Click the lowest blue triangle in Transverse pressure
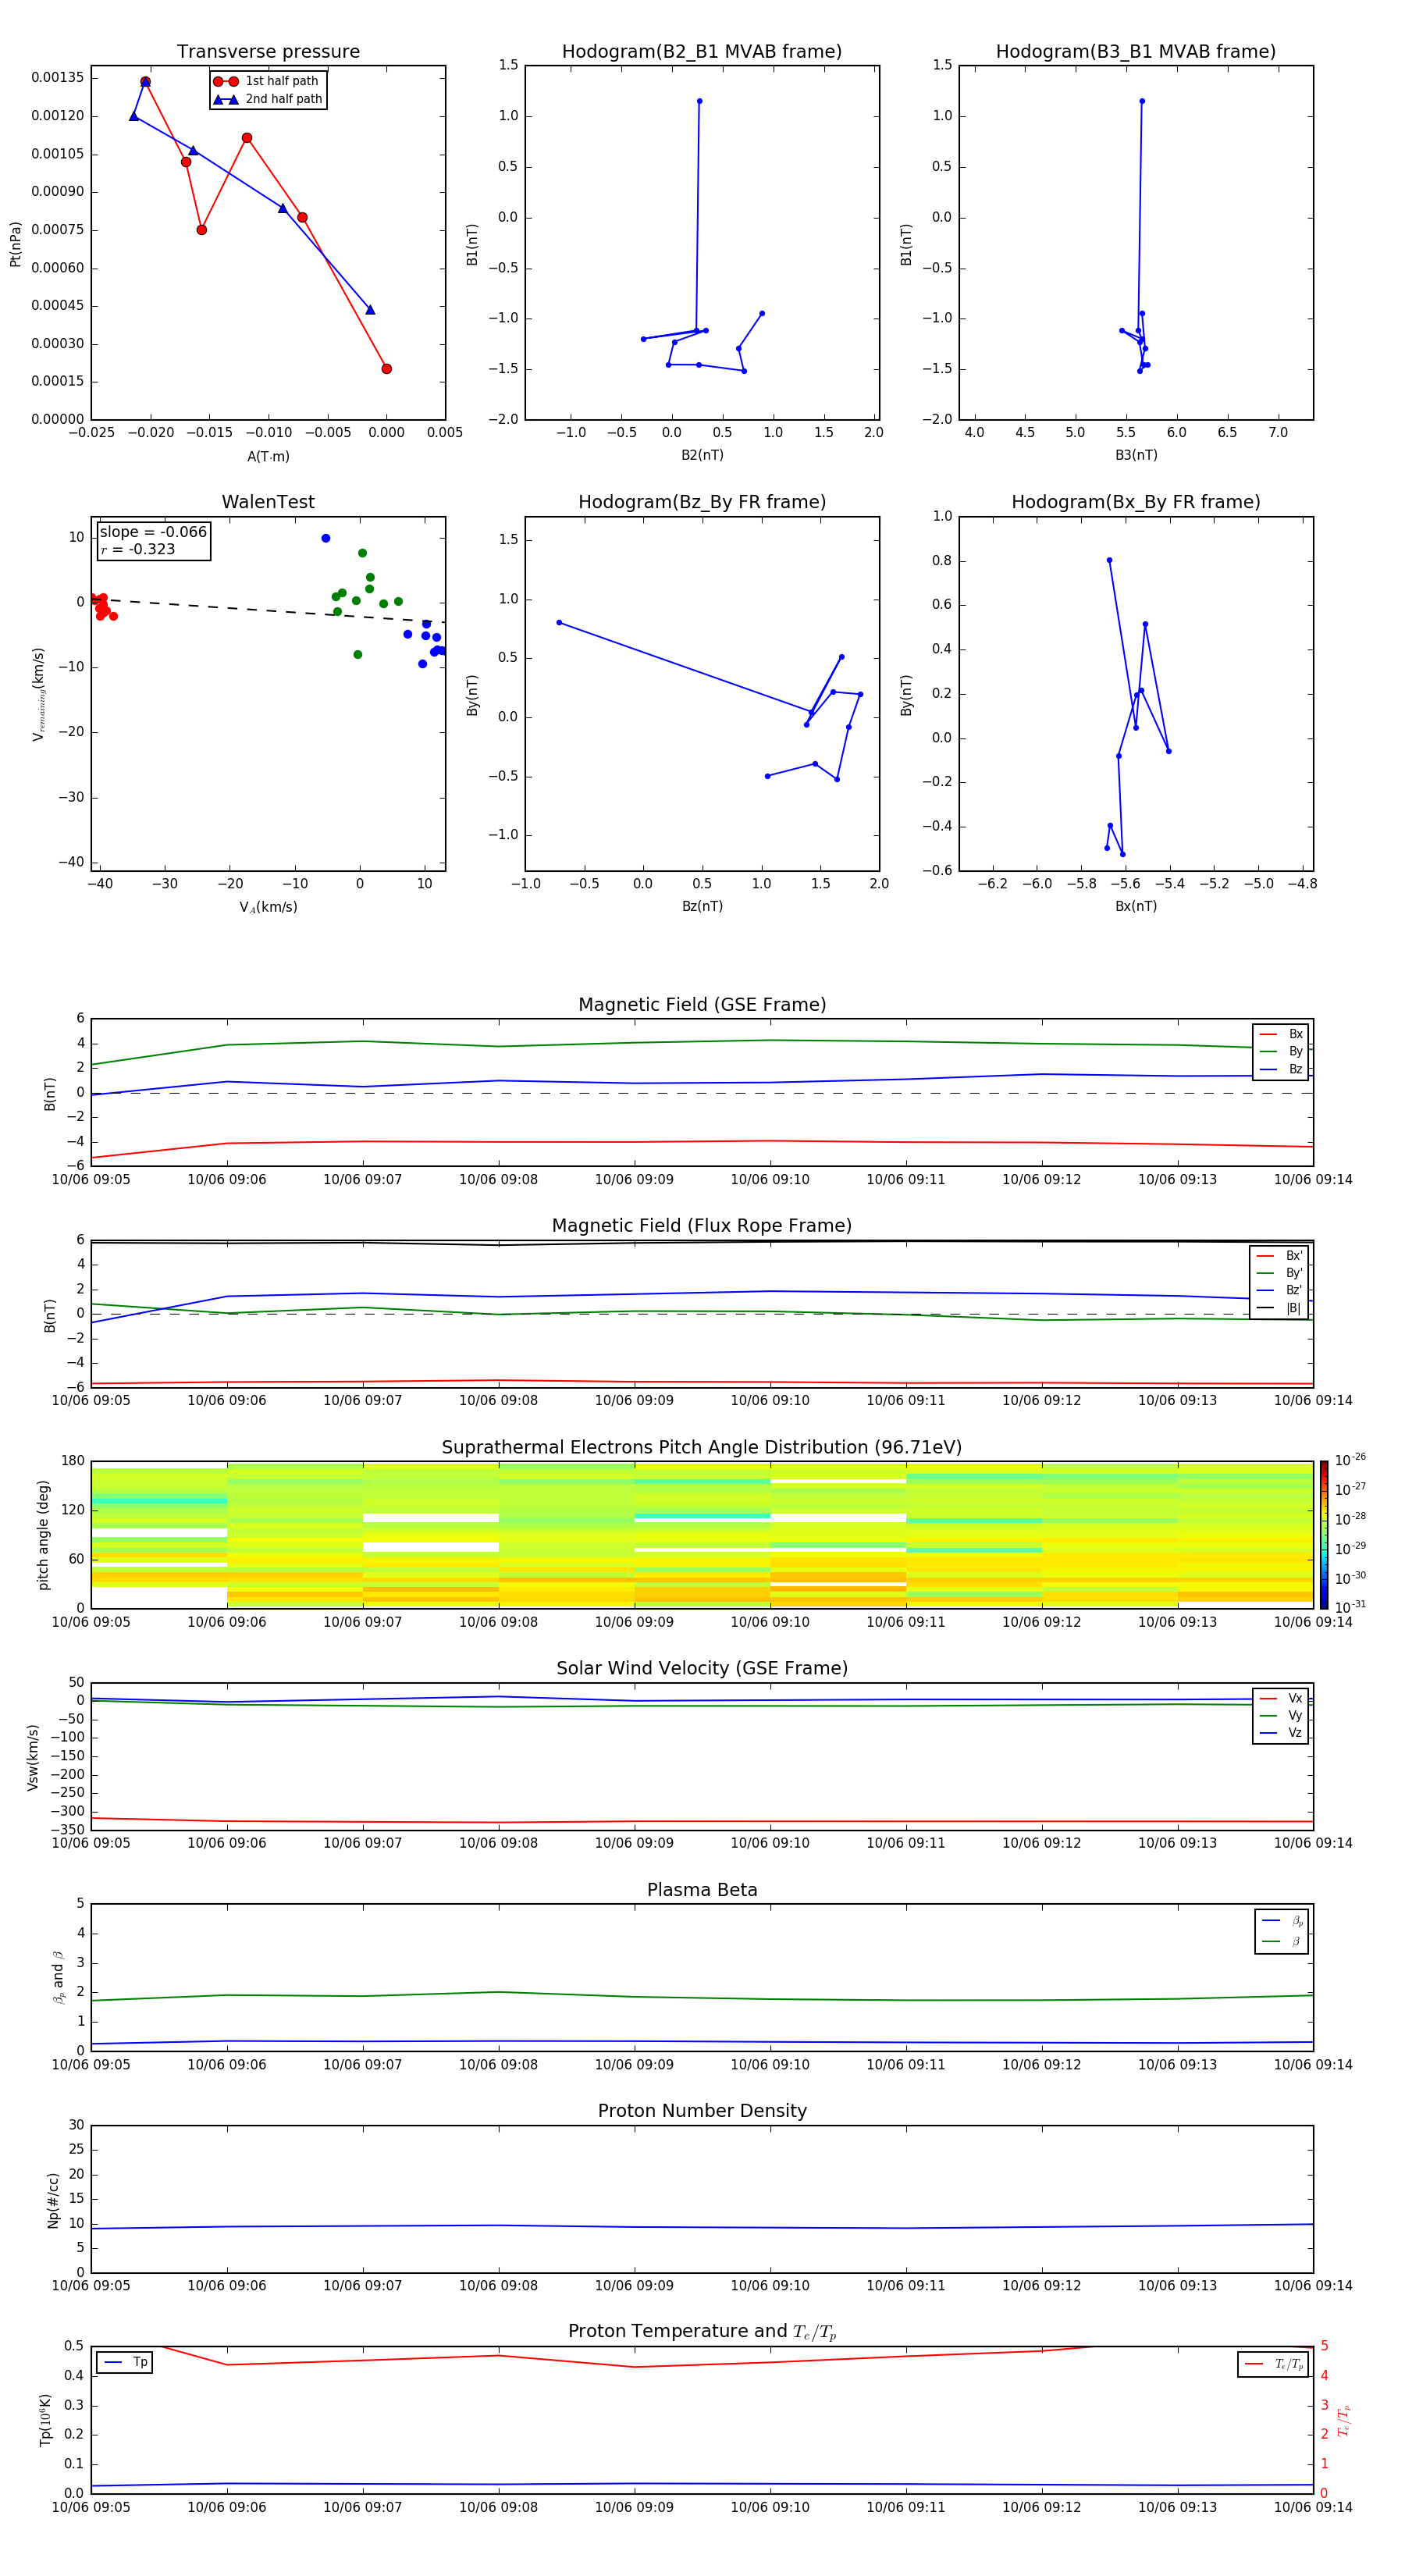1405x2576 pixels. (370, 310)
